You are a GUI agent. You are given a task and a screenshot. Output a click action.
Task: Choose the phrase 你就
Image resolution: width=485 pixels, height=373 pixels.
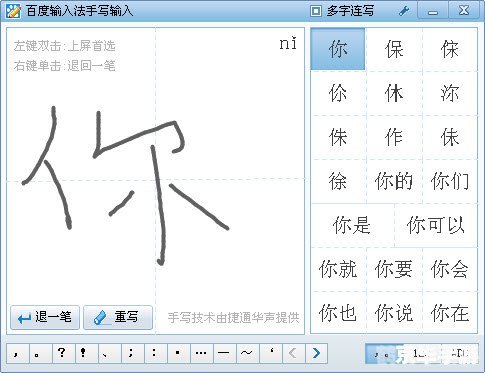338,269
